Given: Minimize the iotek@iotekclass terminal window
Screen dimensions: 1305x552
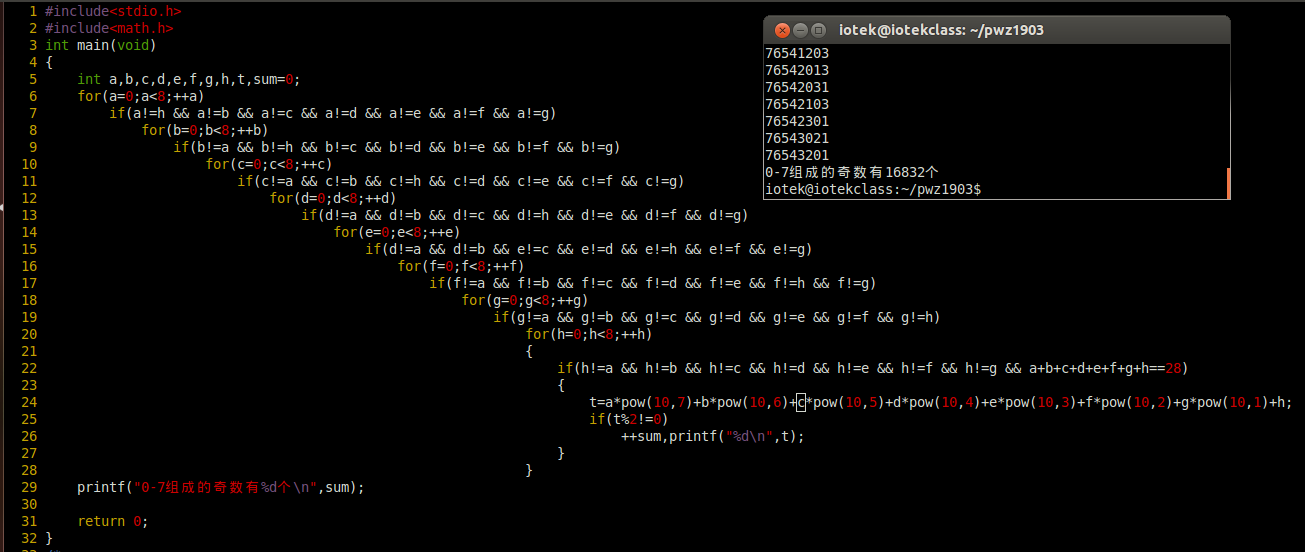Looking at the screenshot, I should tap(801, 30).
